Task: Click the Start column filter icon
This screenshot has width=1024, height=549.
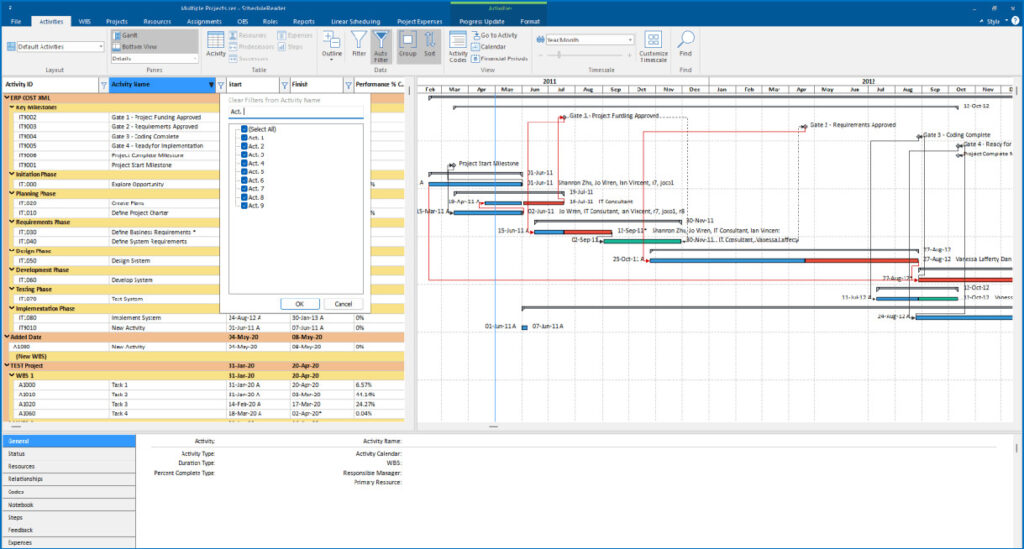Action: (x=284, y=85)
